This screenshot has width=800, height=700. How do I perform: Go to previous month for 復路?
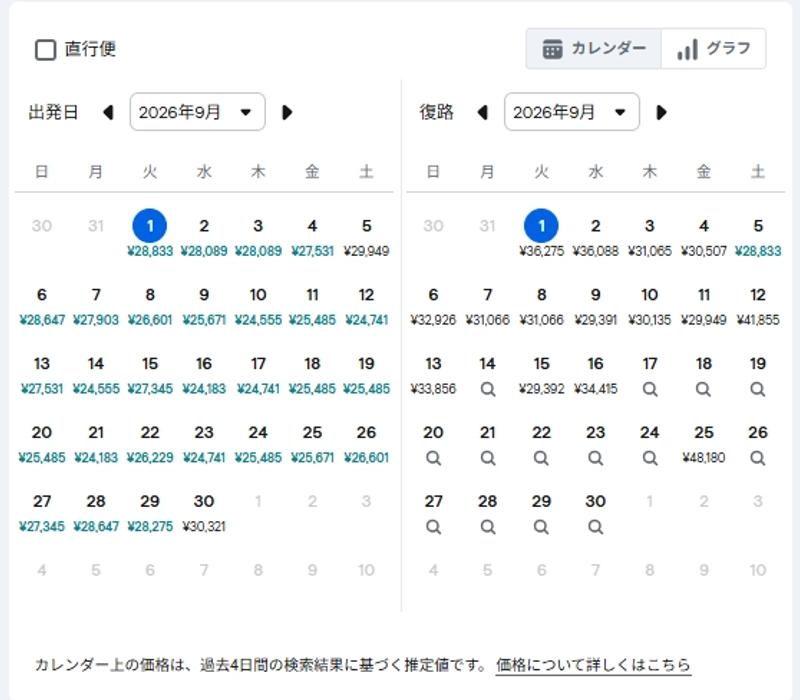pyautogui.click(x=482, y=112)
